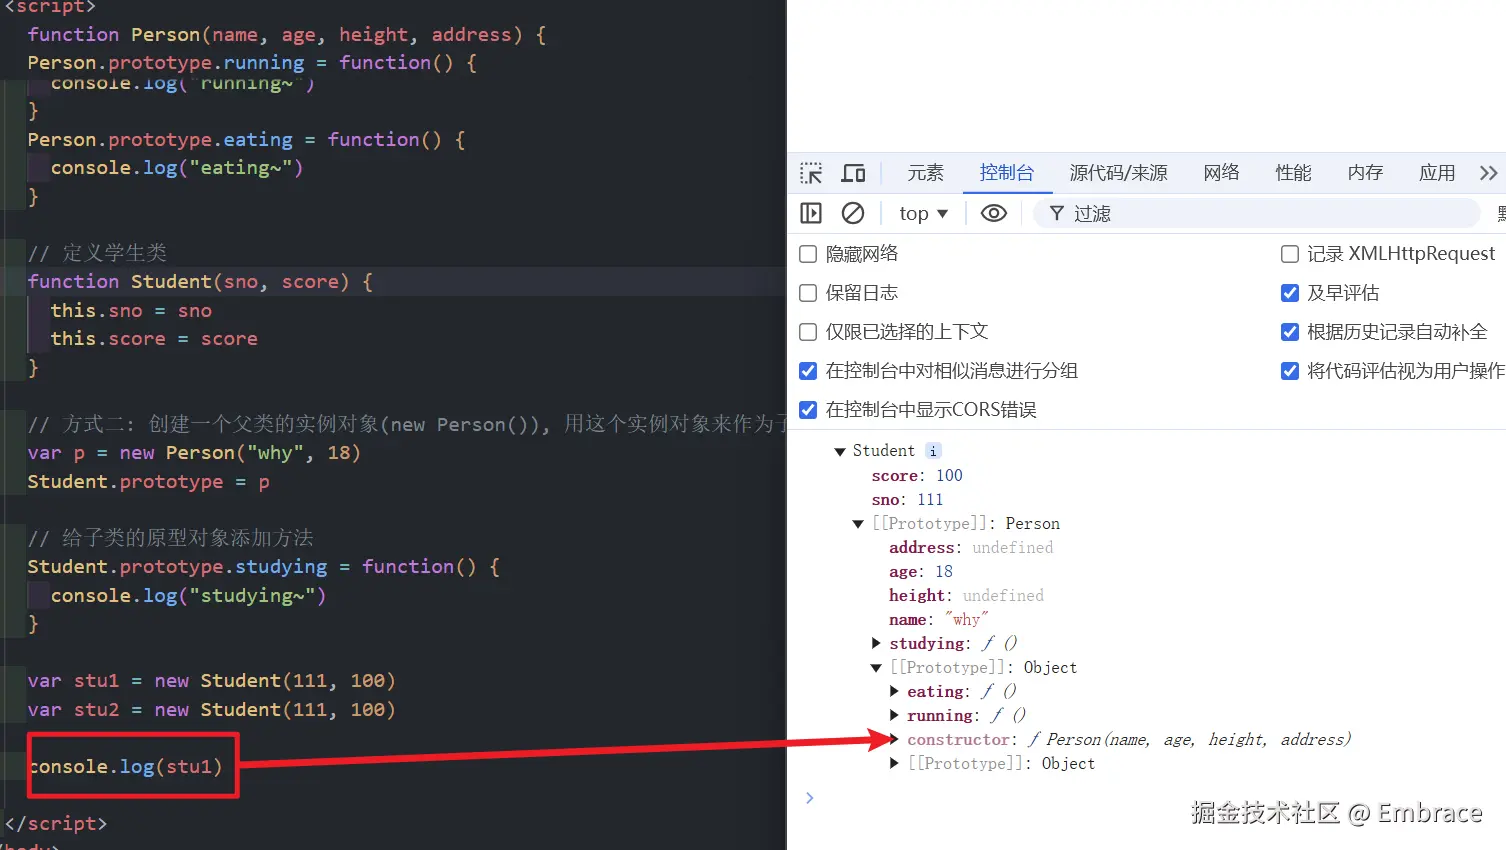Click the height: undefined property

click(966, 596)
